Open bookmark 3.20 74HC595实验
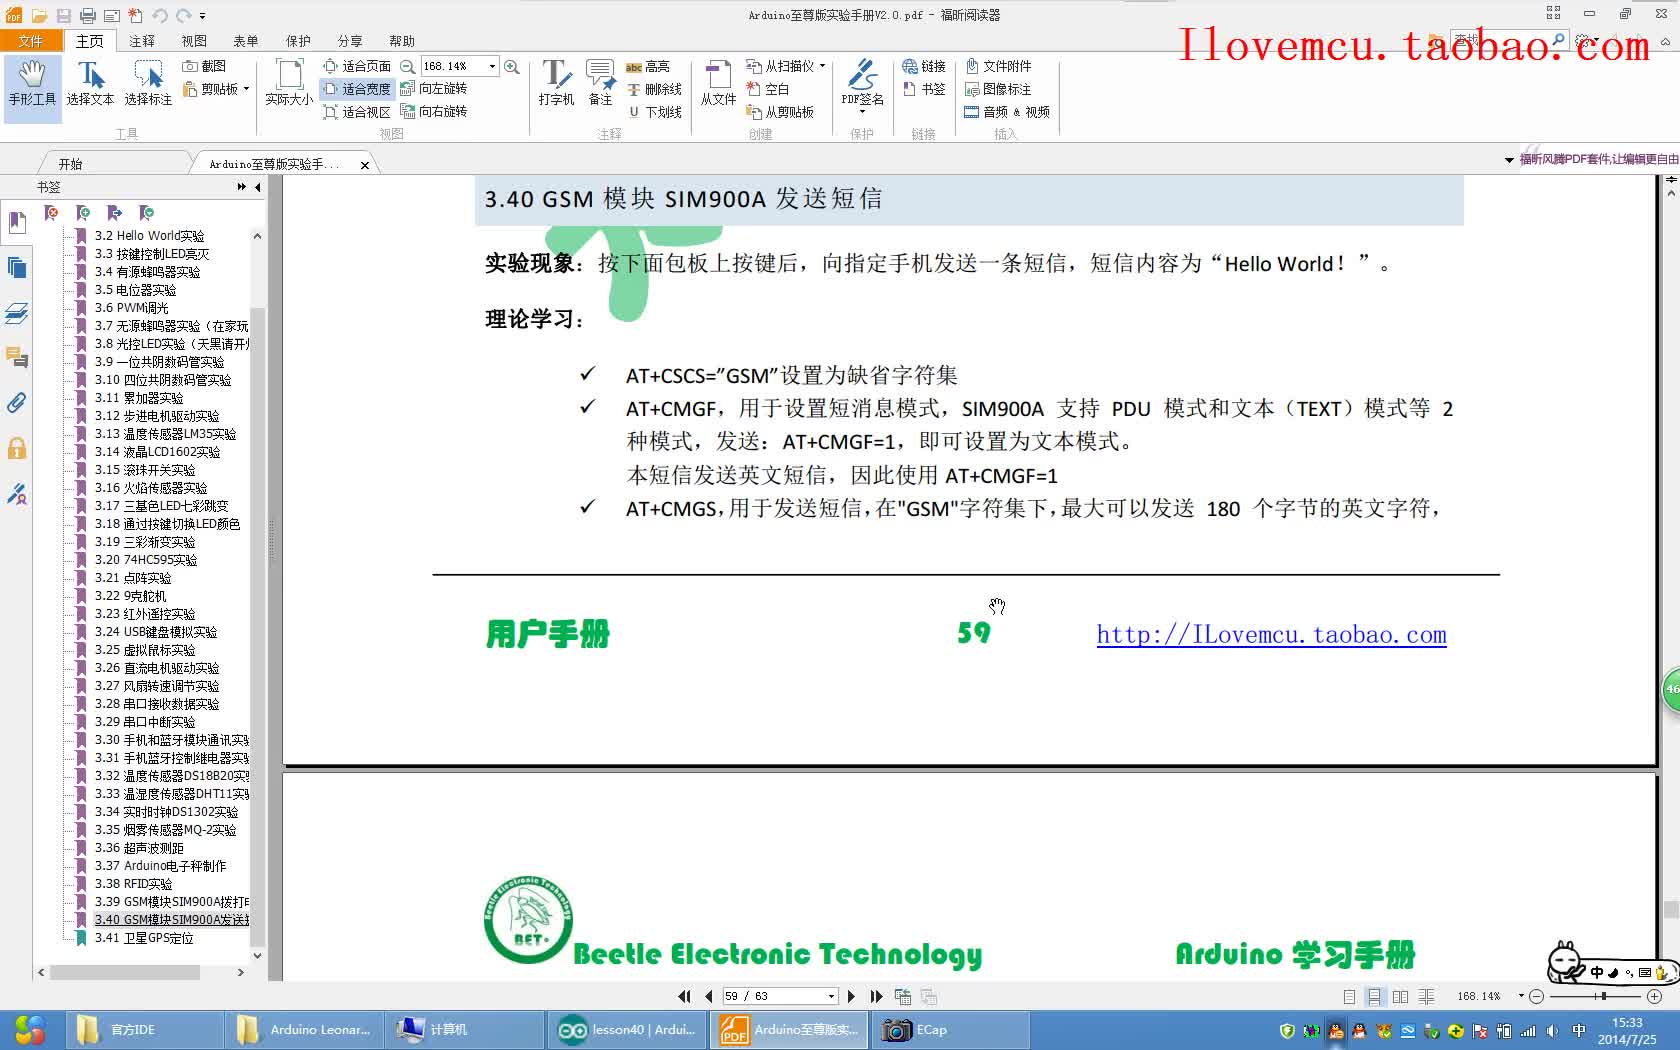Viewport: 1680px width, 1050px height. point(146,560)
